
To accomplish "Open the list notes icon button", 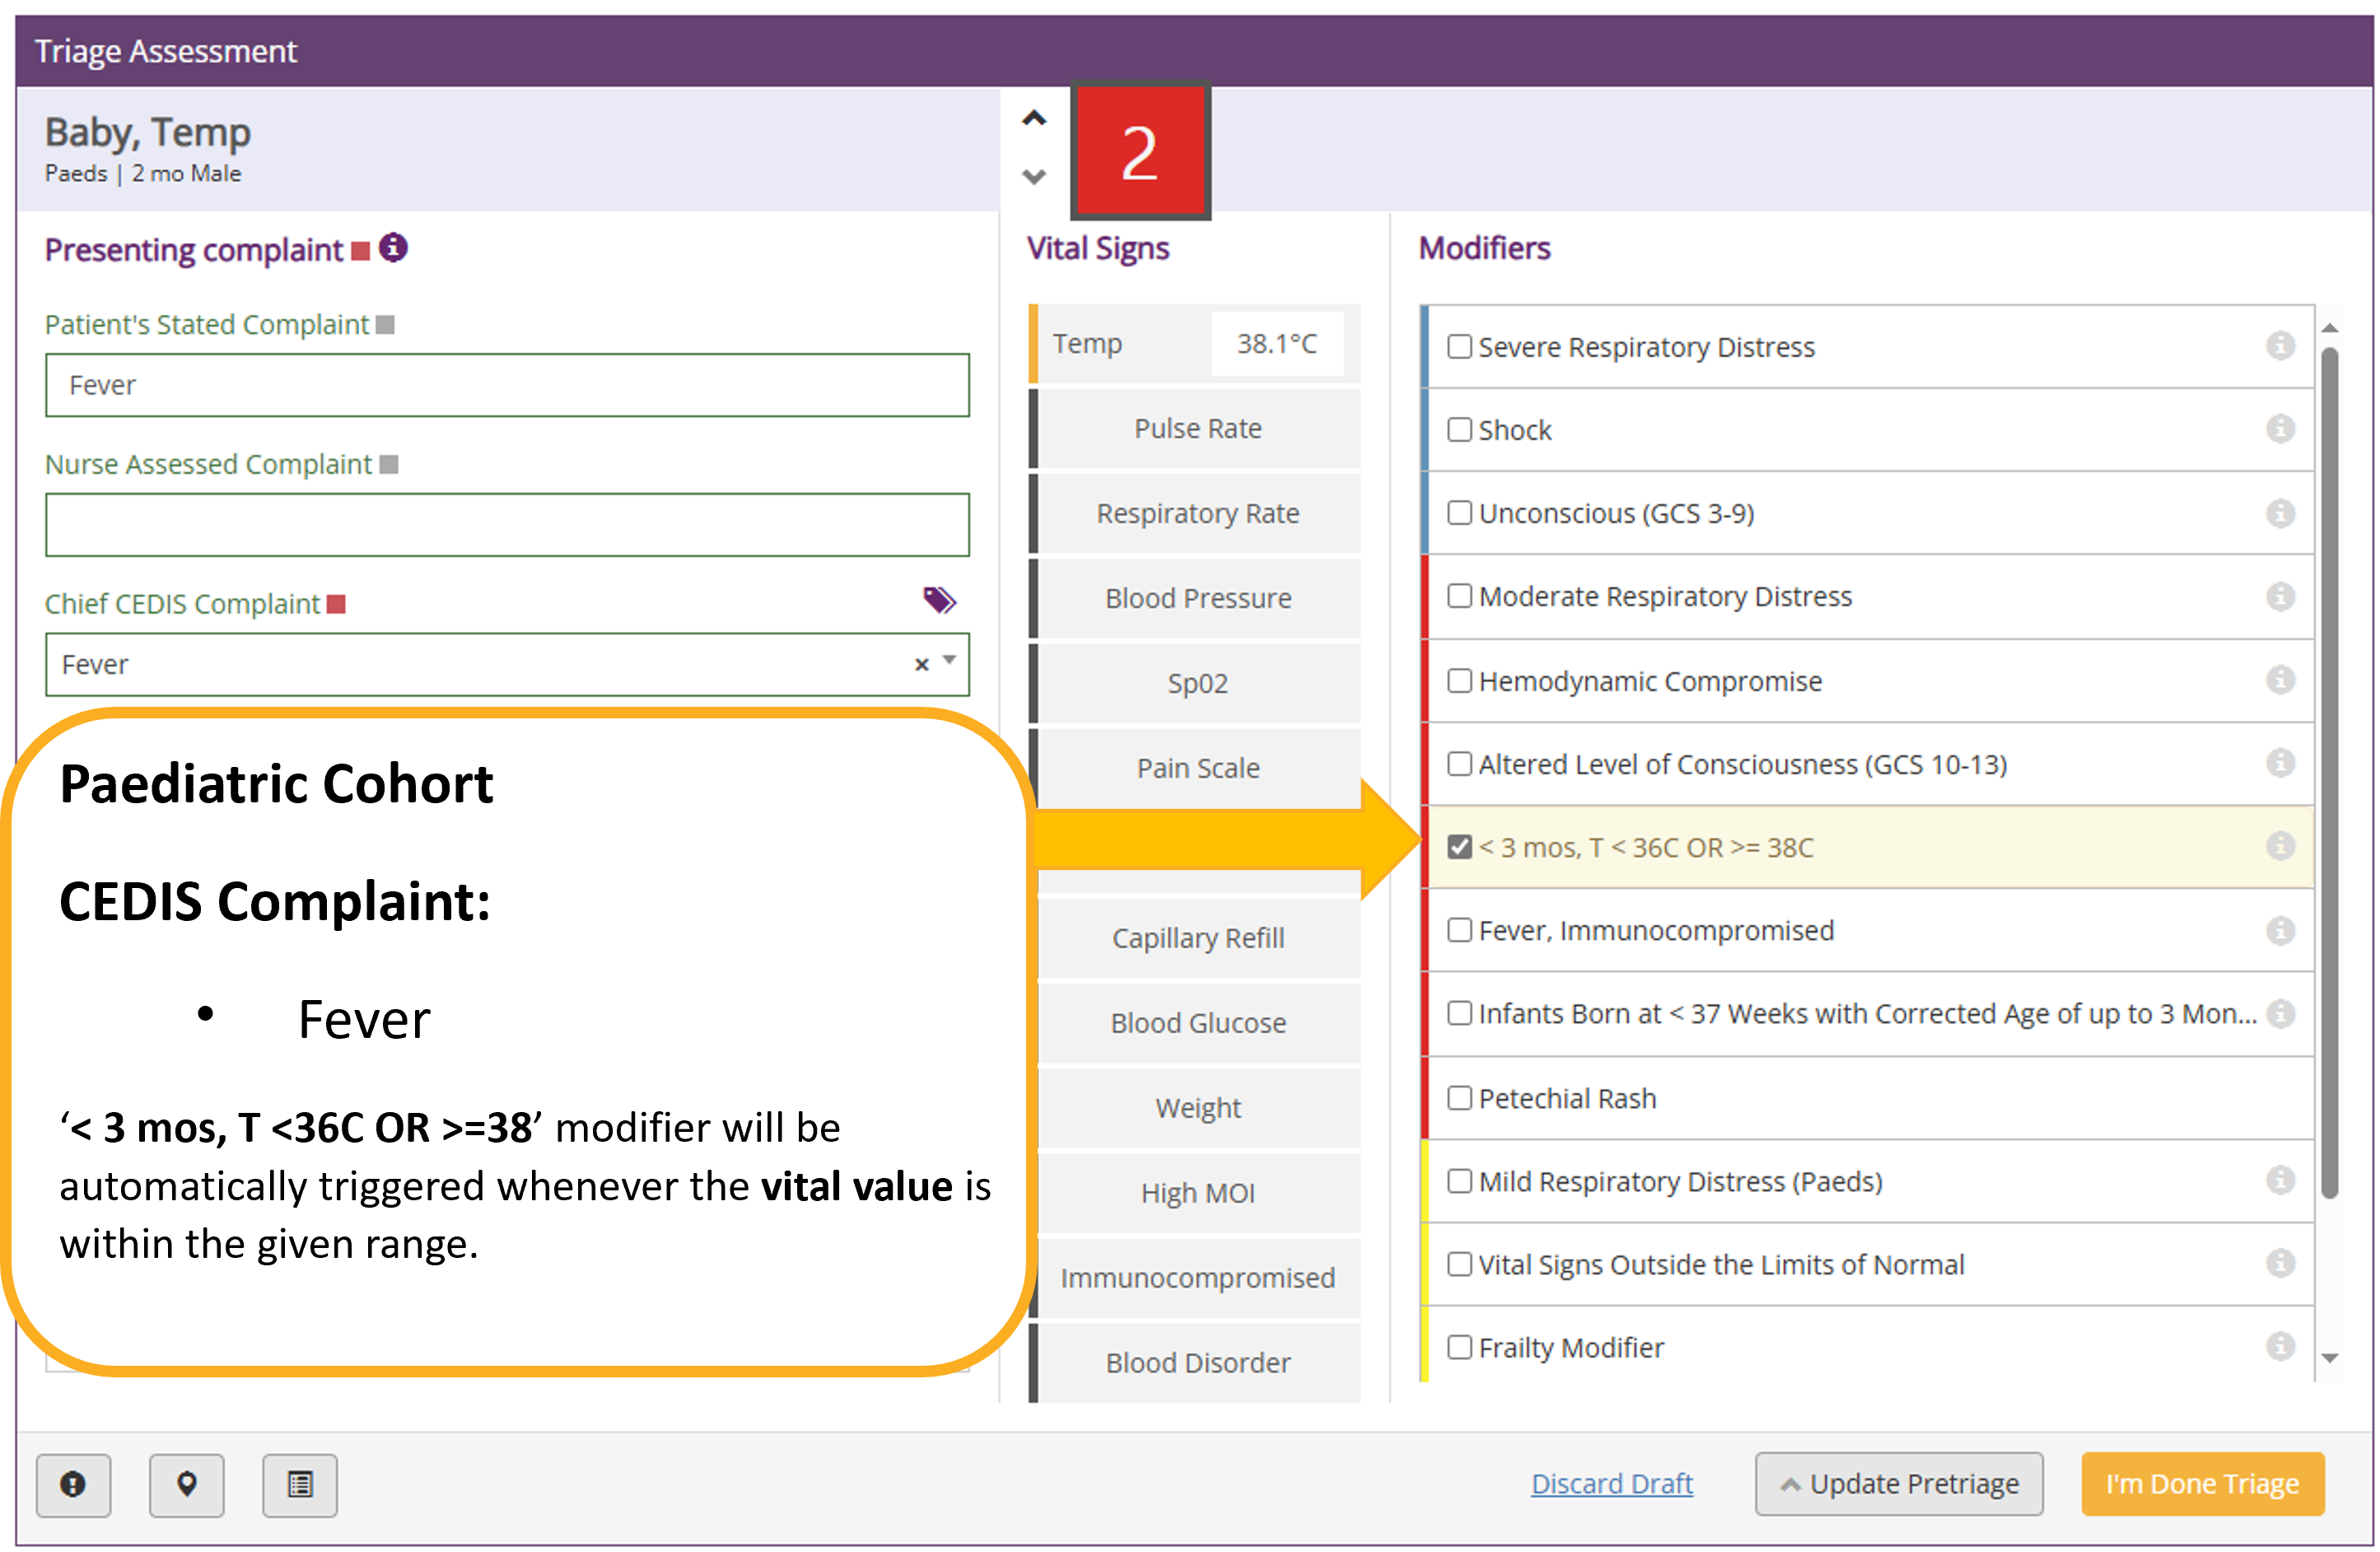I will click(299, 1484).
